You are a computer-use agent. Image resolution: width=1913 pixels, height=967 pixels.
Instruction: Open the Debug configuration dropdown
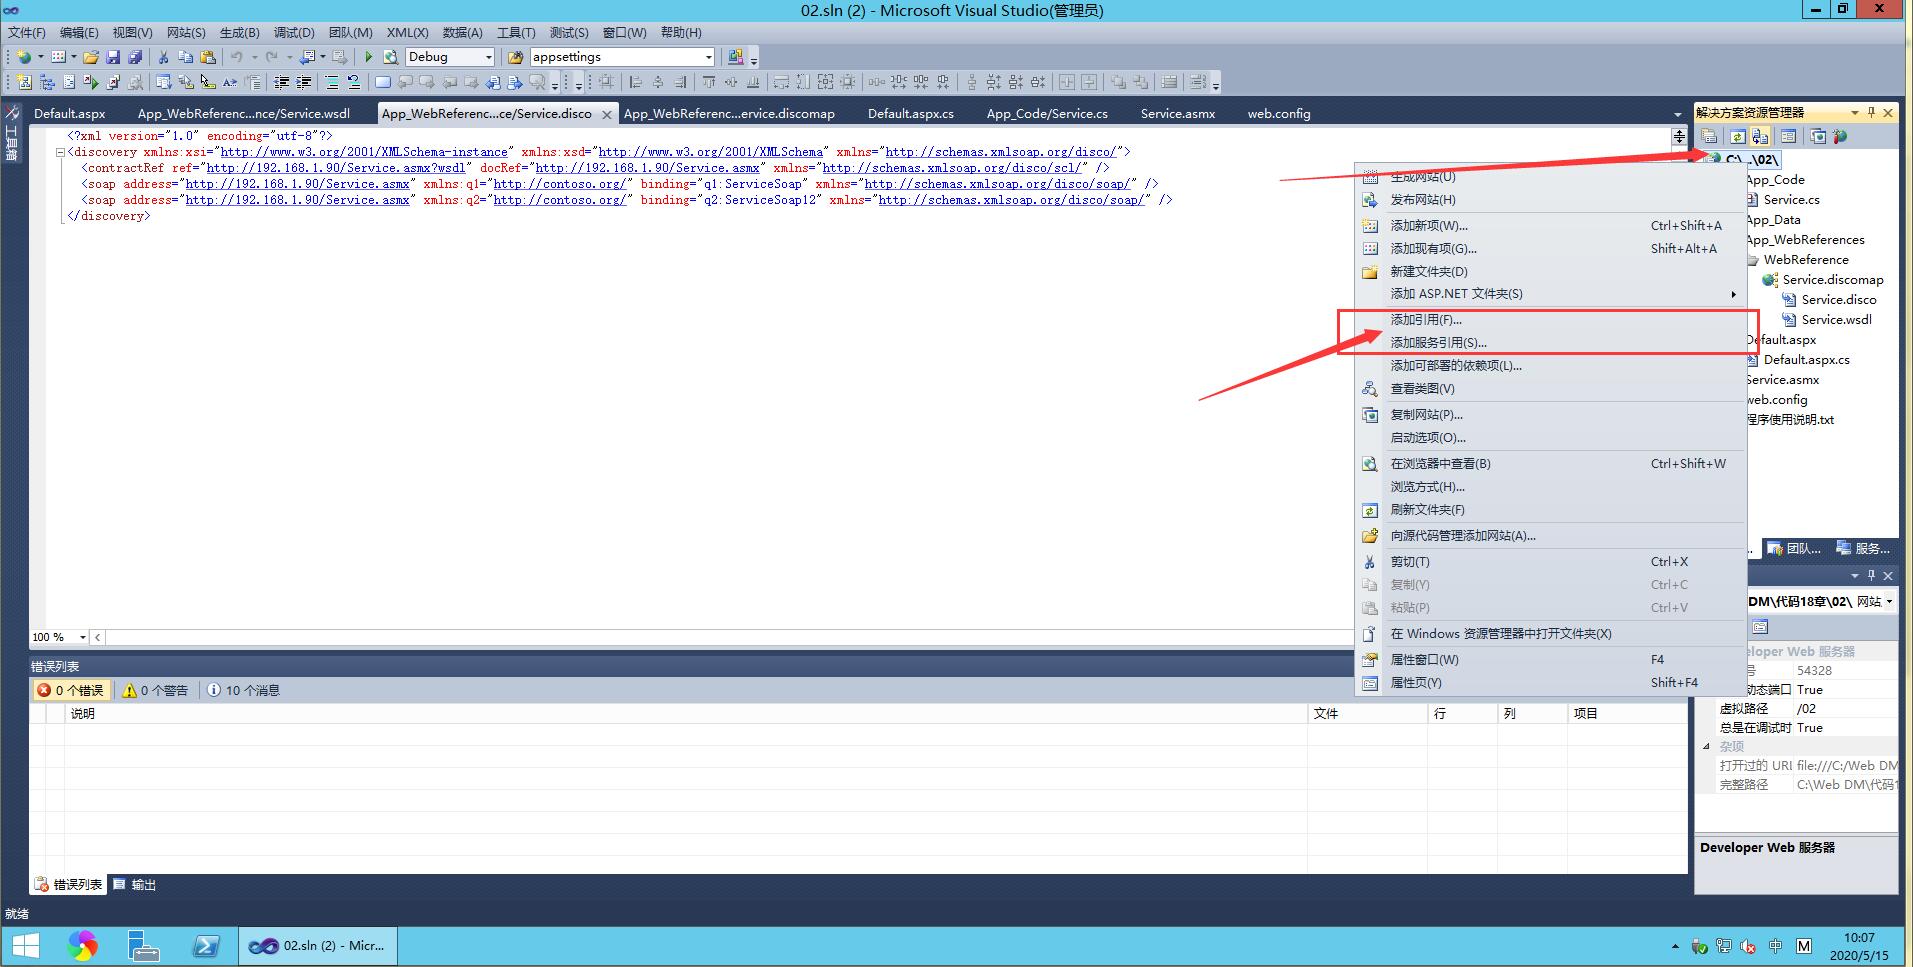tap(489, 57)
